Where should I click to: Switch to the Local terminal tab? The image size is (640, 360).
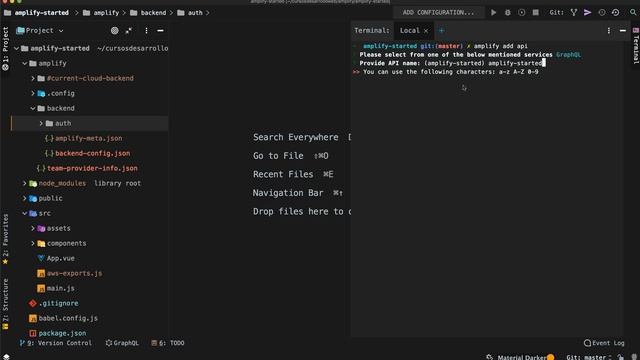point(409,31)
